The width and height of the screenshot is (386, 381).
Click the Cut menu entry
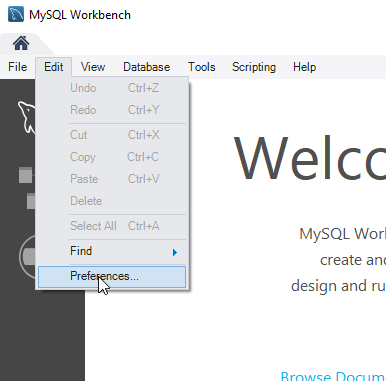click(112, 135)
